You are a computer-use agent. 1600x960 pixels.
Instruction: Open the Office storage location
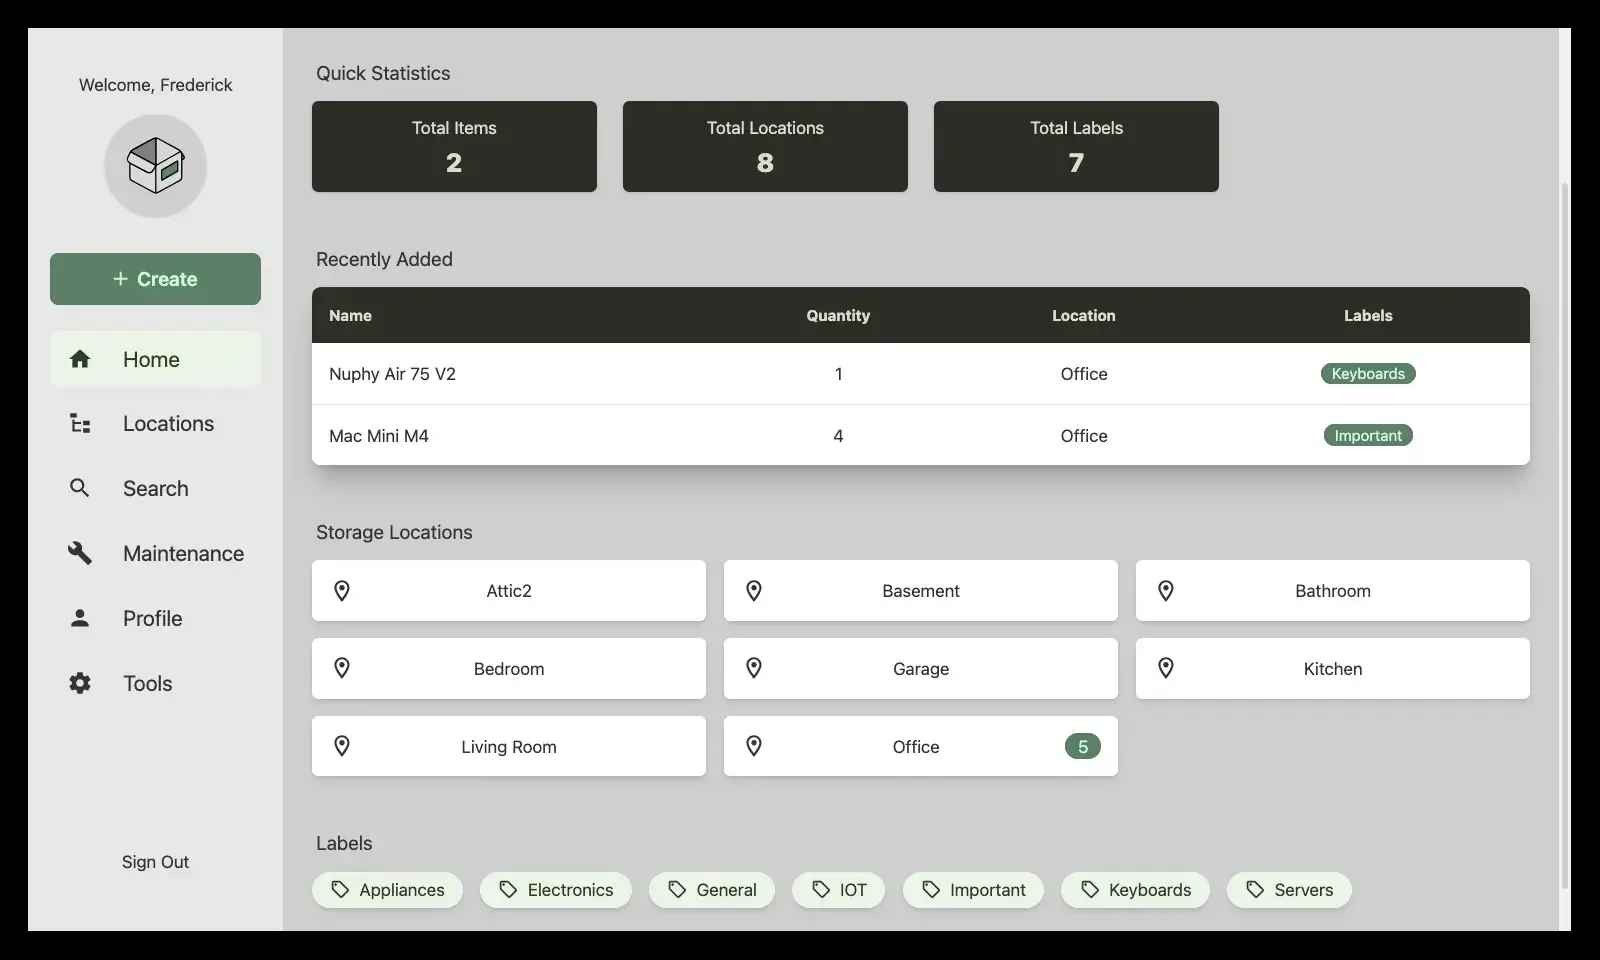pos(915,746)
